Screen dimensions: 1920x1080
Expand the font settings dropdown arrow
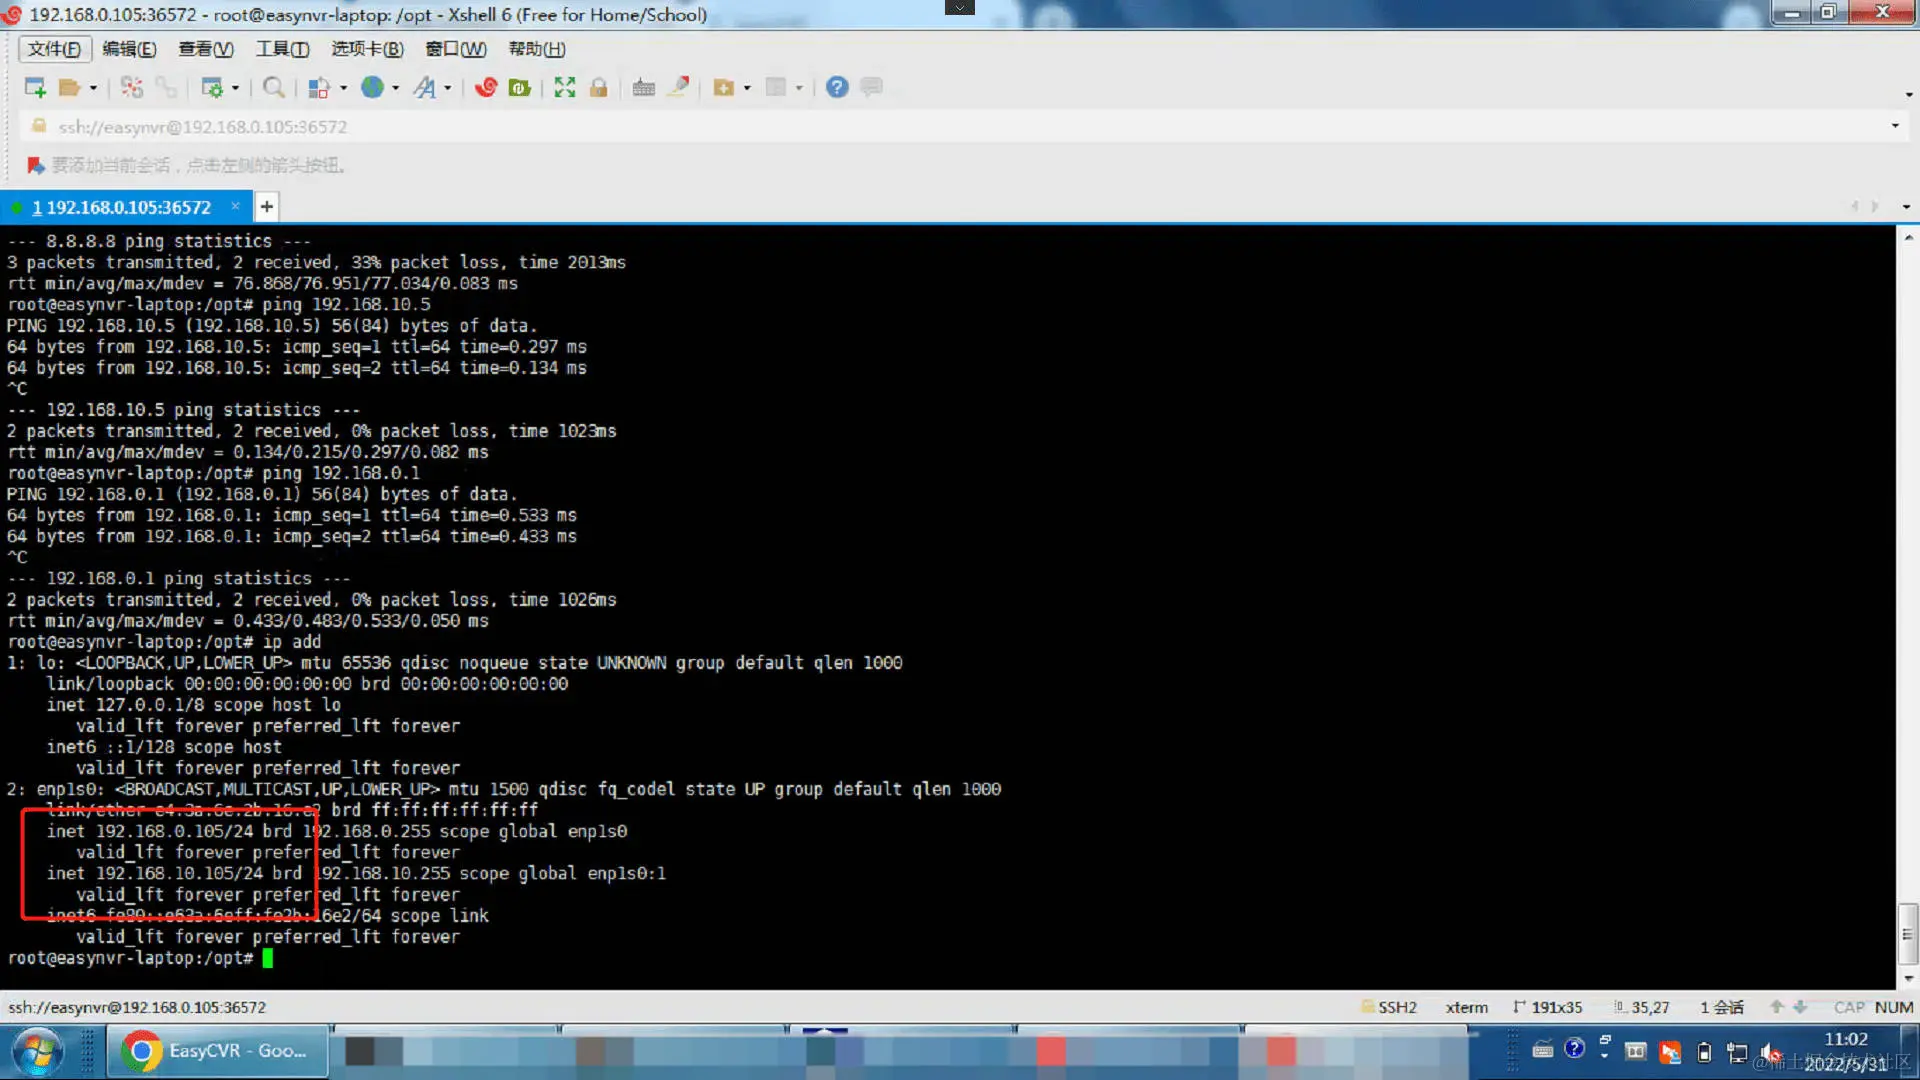point(447,88)
